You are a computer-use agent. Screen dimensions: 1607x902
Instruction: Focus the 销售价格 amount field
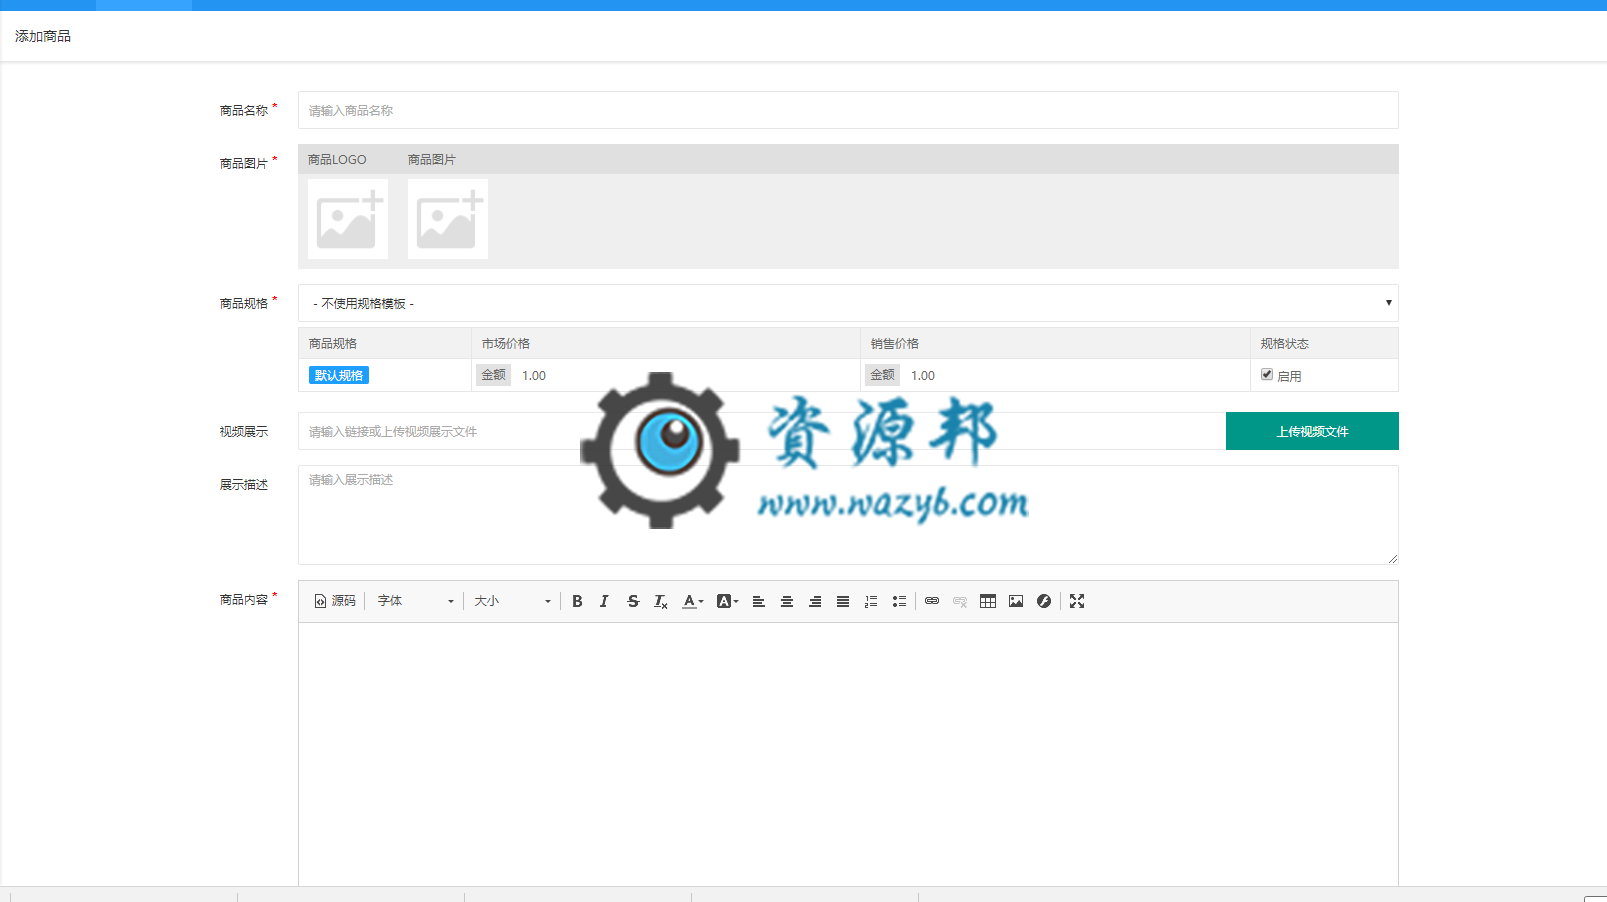(x=1073, y=375)
